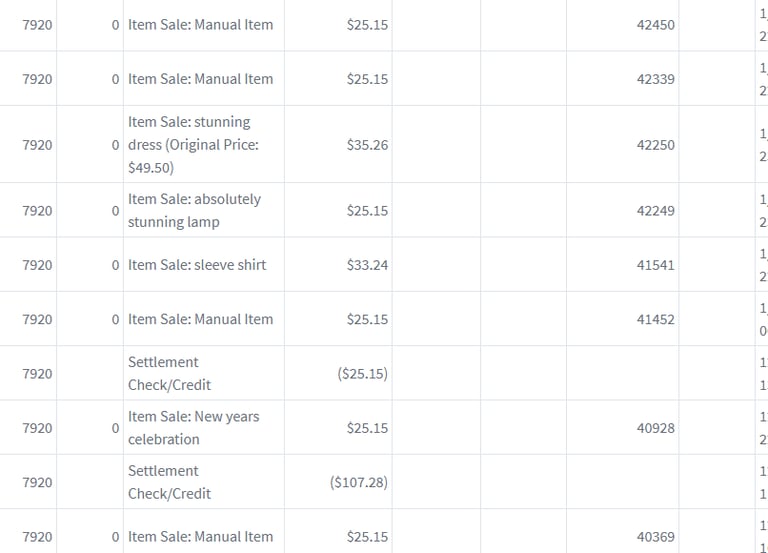Click the order number 42450 cell
The width and height of the screenshot is (768, 553).
pos(655,25)
